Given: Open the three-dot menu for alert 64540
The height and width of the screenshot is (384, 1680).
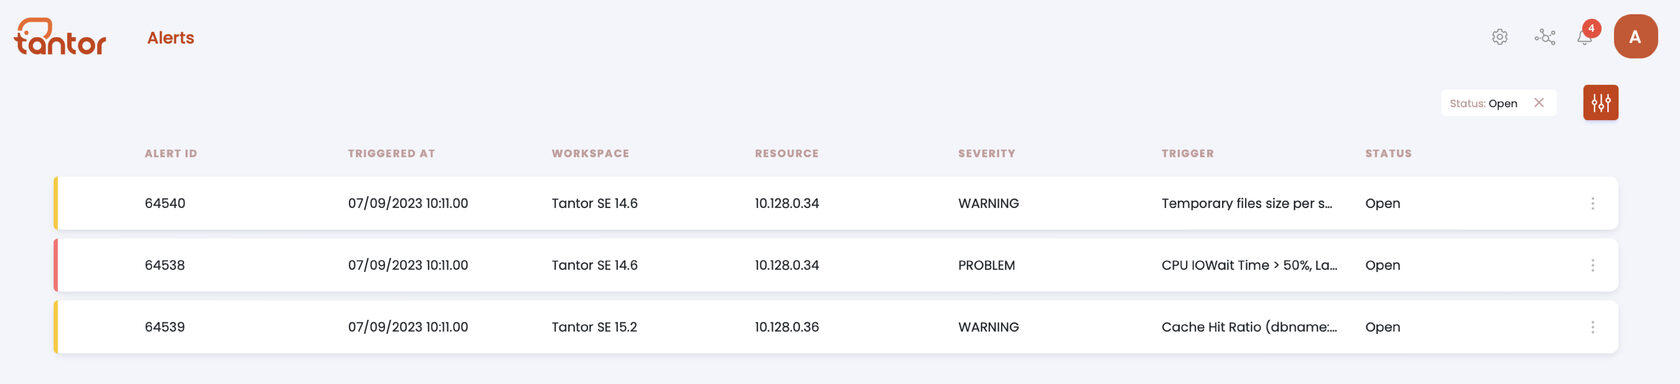Looking at the screenshot, I should coord(1592,203).
